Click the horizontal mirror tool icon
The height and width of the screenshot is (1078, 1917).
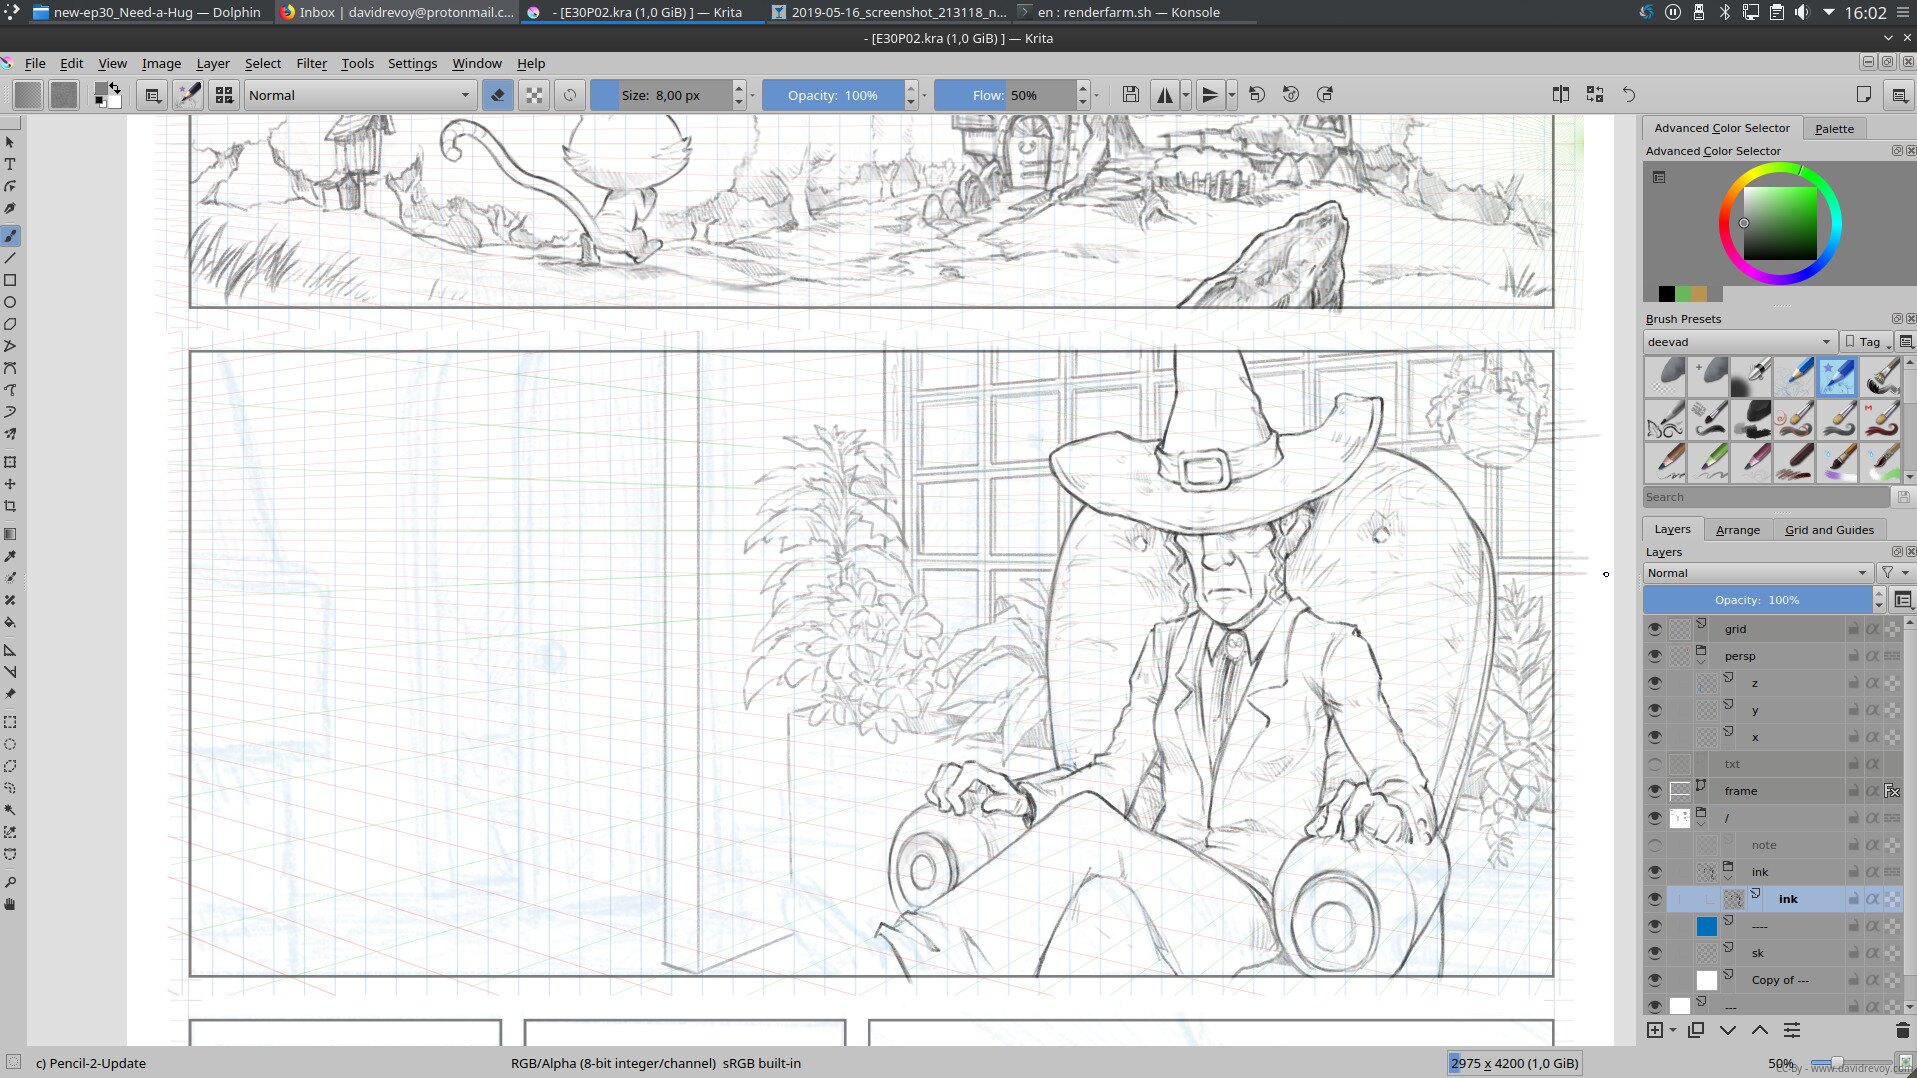[1165, 95]
